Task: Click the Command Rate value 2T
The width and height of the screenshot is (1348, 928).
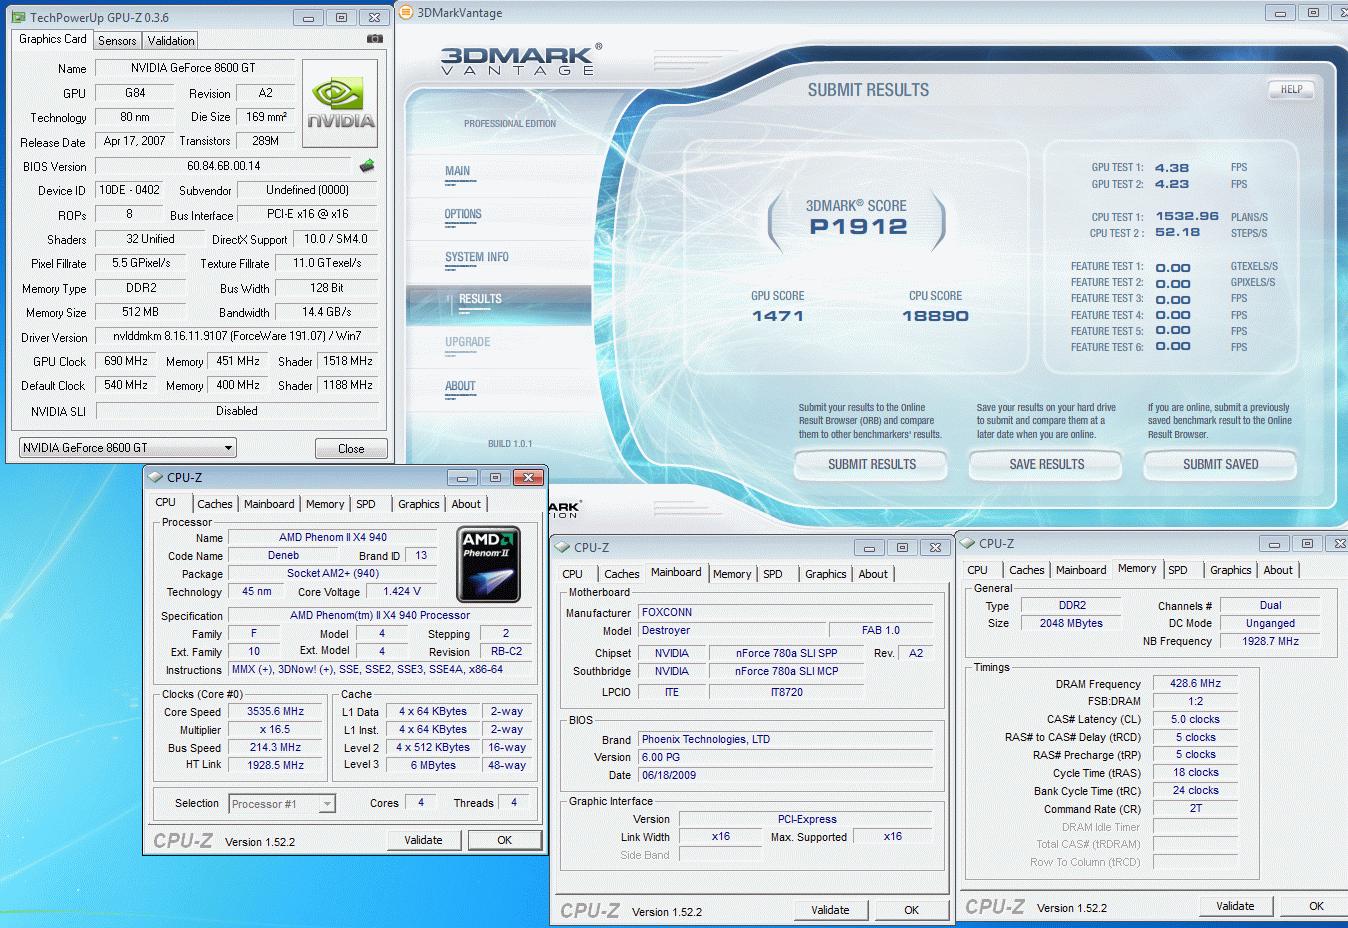Action: pos(1195,808)
